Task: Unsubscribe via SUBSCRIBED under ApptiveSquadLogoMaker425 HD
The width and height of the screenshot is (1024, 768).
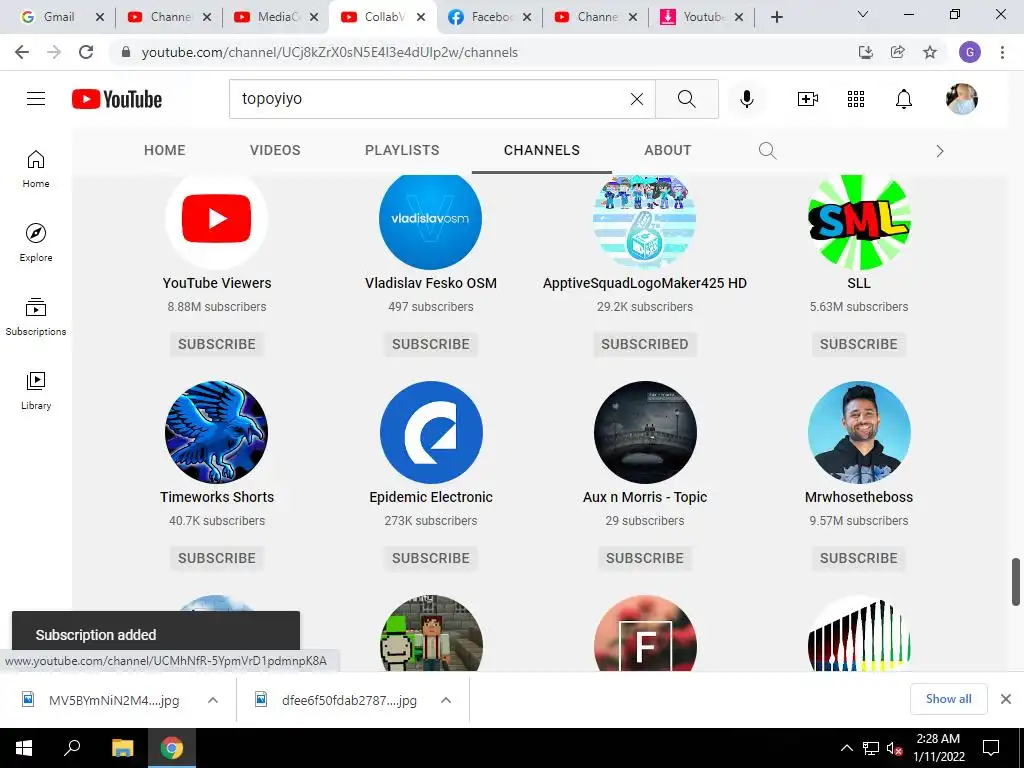Action: point(645,344)
